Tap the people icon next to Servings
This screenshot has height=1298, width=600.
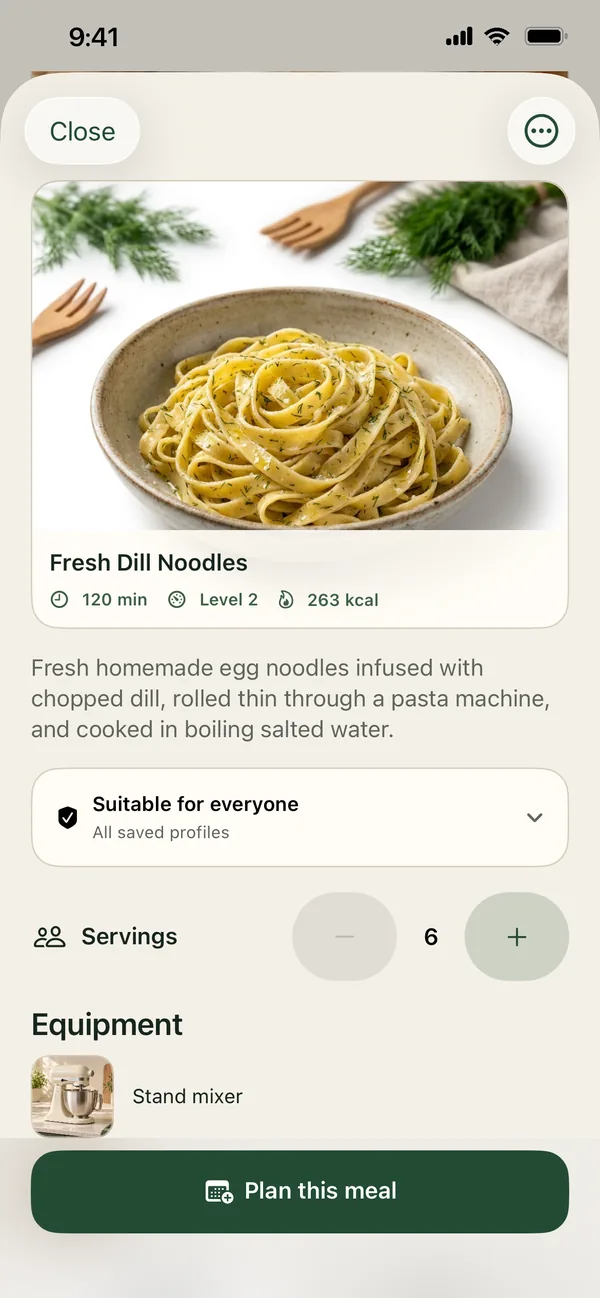click(49, 937)
